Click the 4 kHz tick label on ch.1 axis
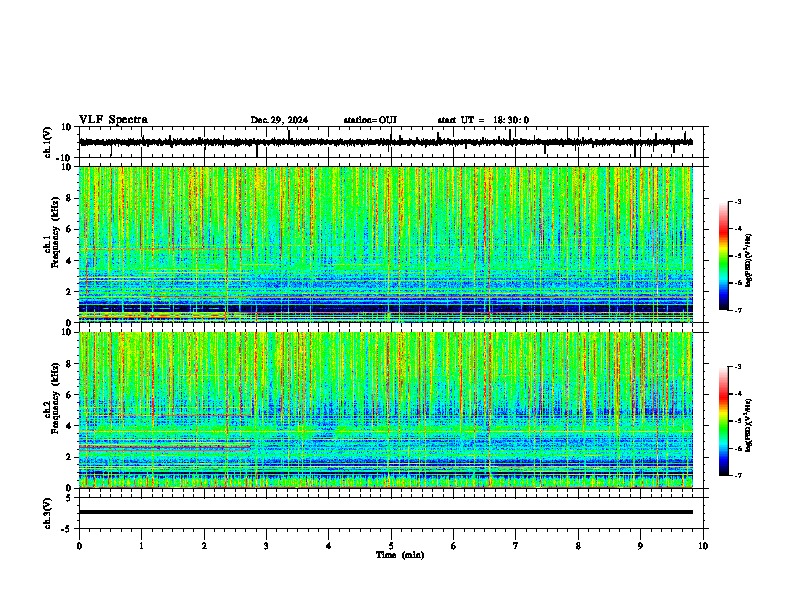 [69, 261]
